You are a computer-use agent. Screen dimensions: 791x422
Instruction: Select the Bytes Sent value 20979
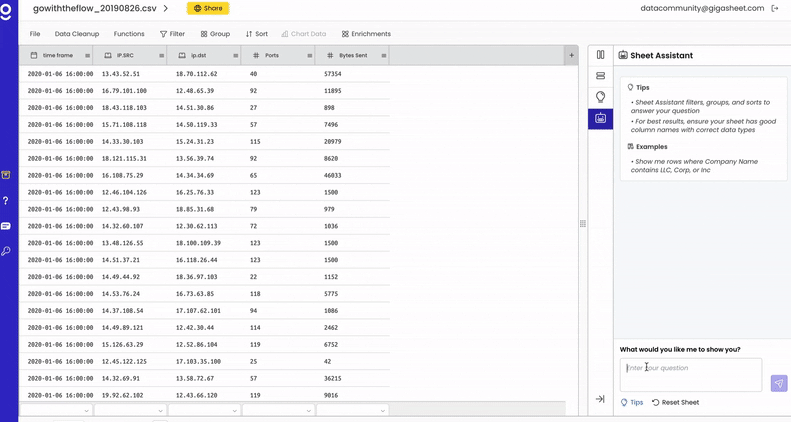(x=332, y=142)
